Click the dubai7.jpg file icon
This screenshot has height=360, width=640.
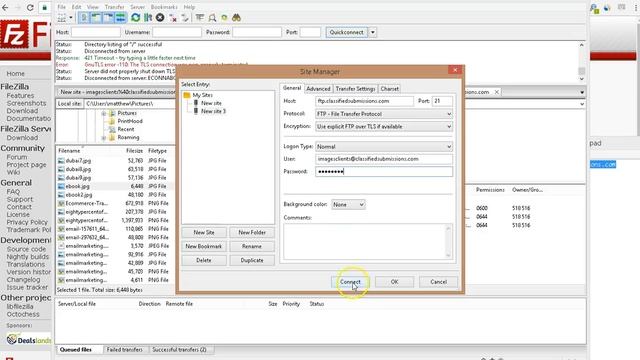click(x=61, y=161)
